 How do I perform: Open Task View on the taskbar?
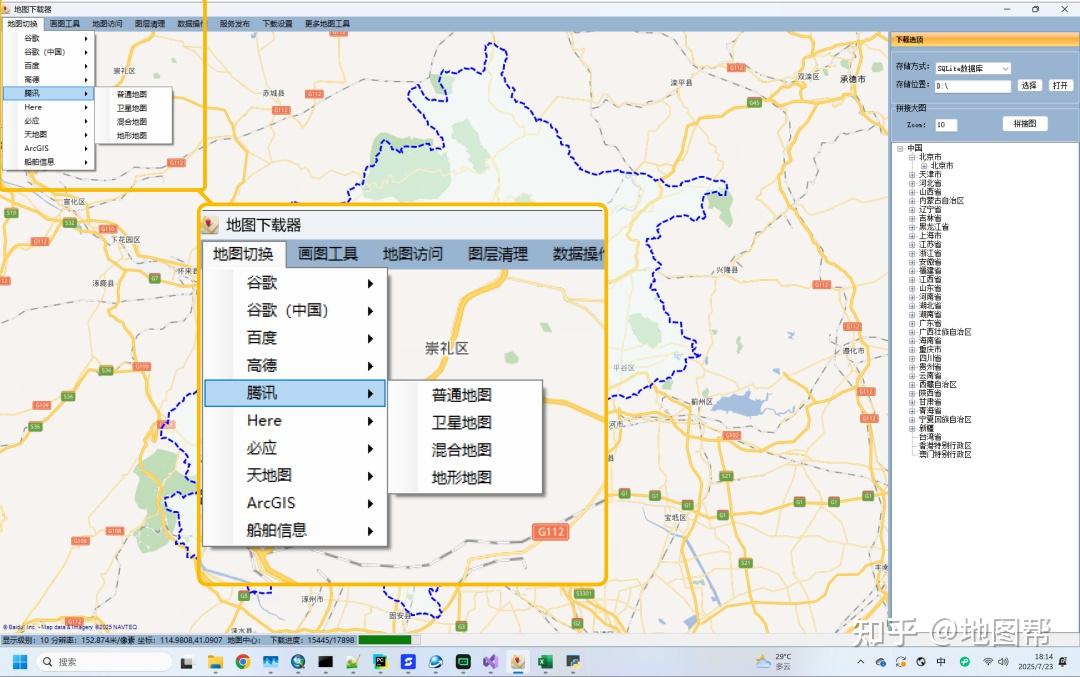187,663
